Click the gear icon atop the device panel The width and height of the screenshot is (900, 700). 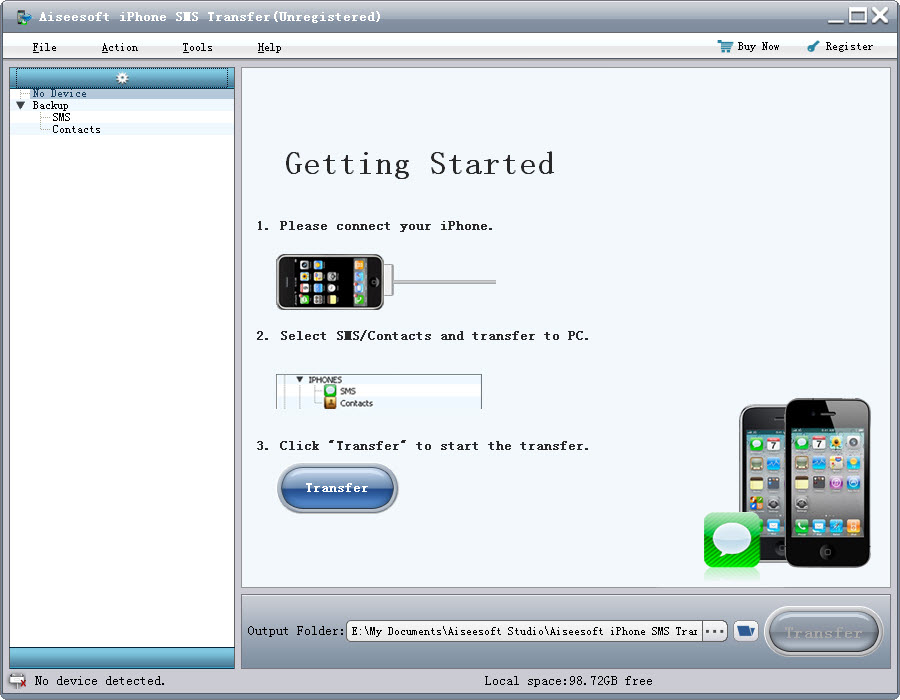[x=122, y=78]
